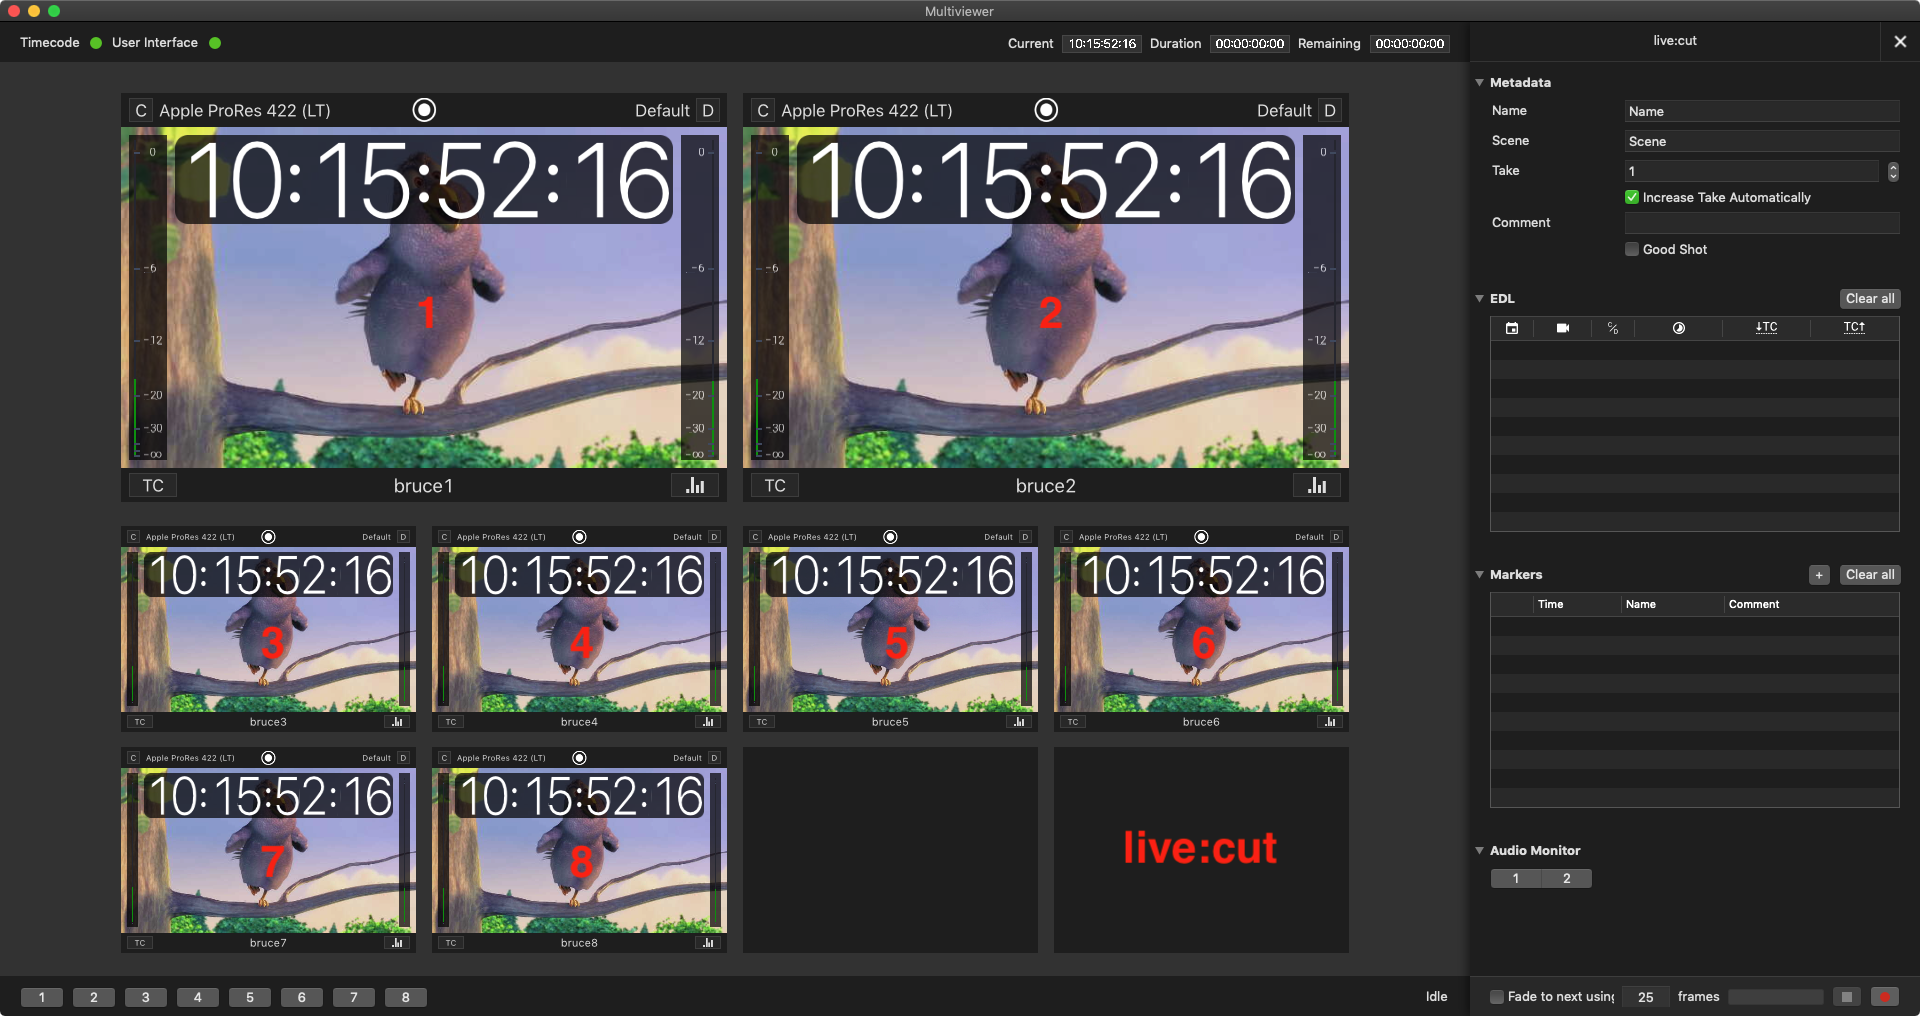Open the Default destination label on bruce1

pyautogui.click(x=662, y=110)
